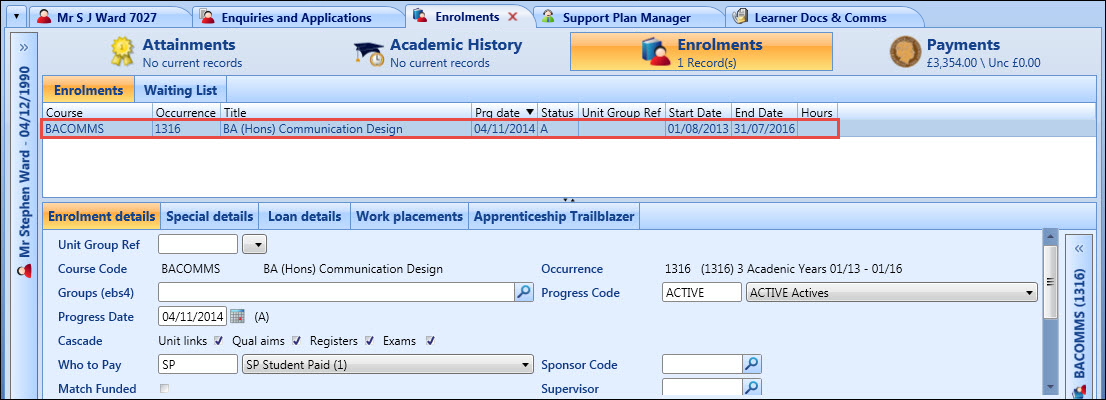Open the tab list dropdown arrow

click(16, 17)
